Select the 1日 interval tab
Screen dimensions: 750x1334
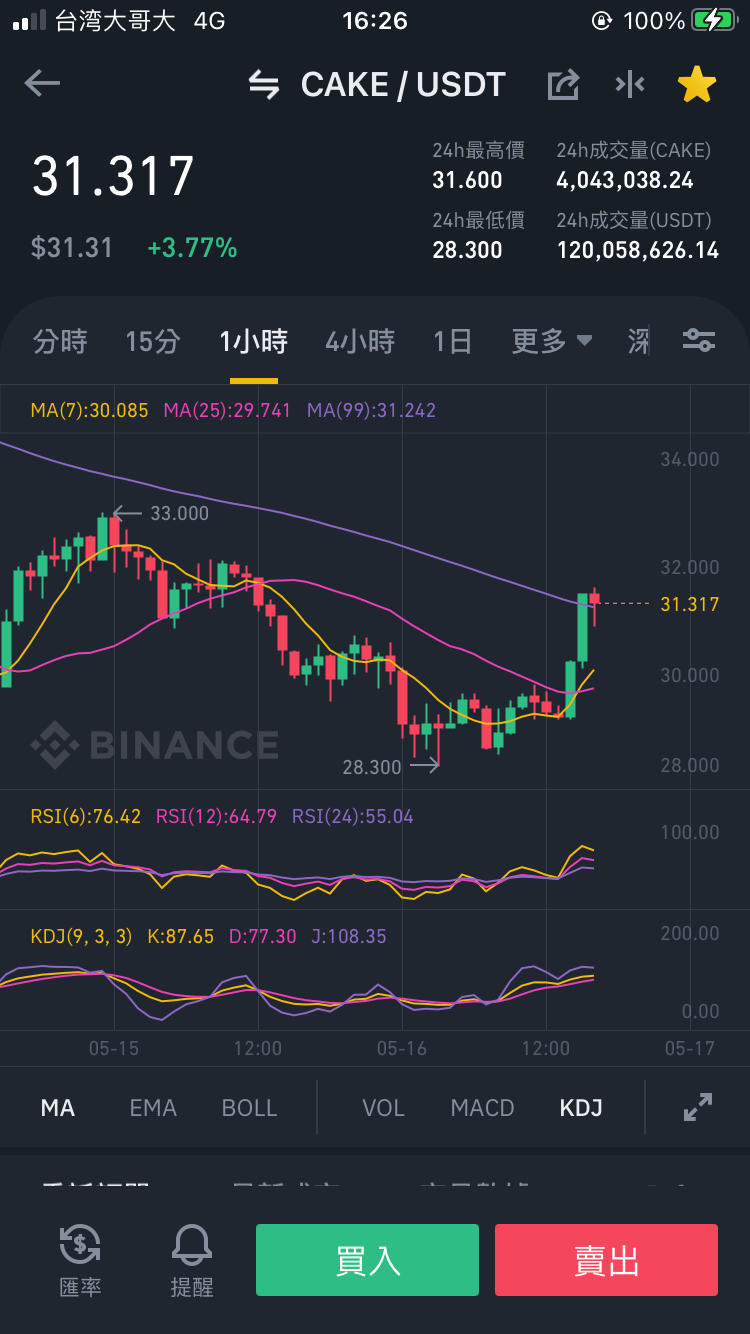coord(452,342)
